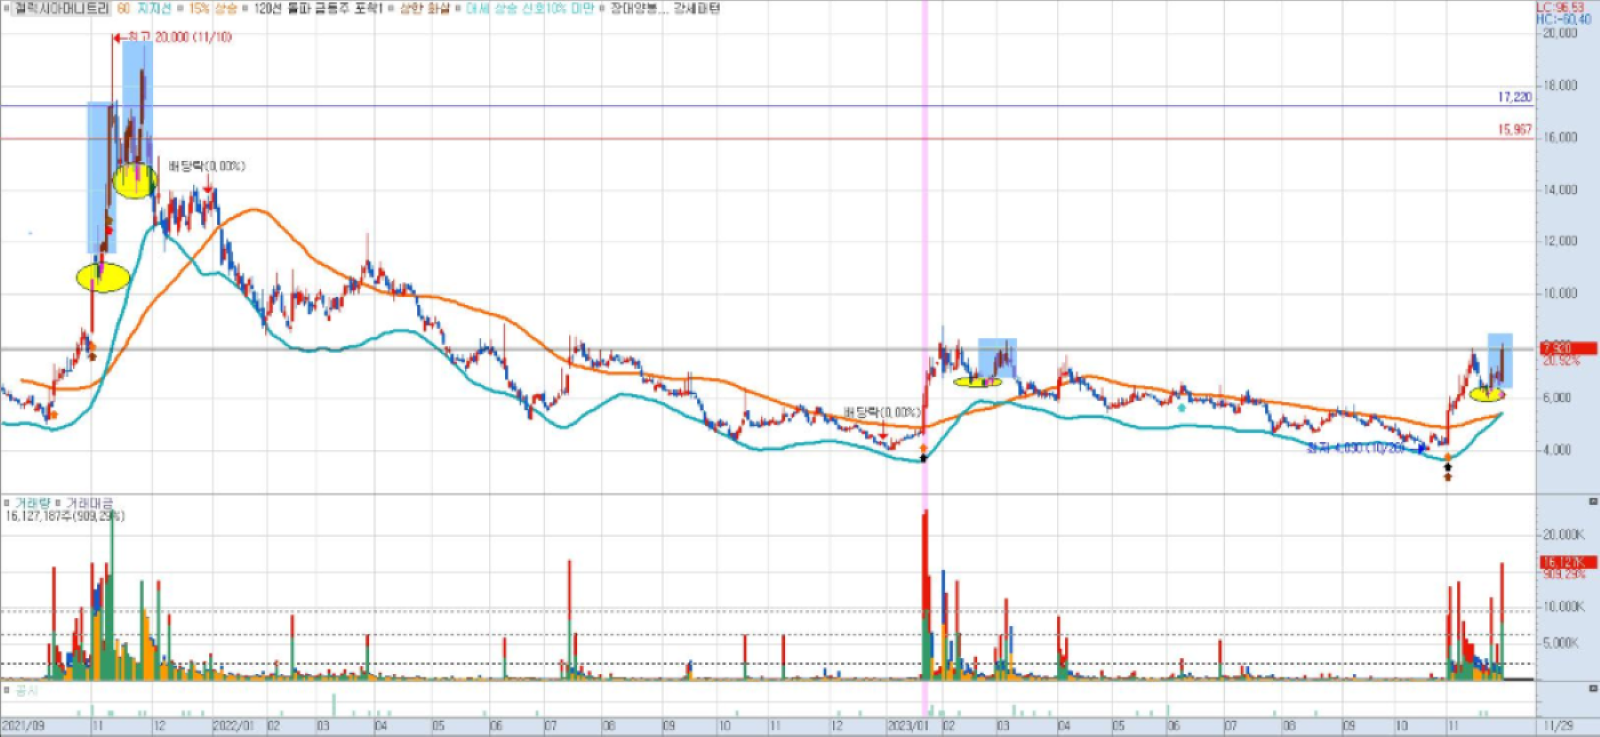Click the 11/29 date at axis end
1600x737 pixels.
pos(1558,725)
